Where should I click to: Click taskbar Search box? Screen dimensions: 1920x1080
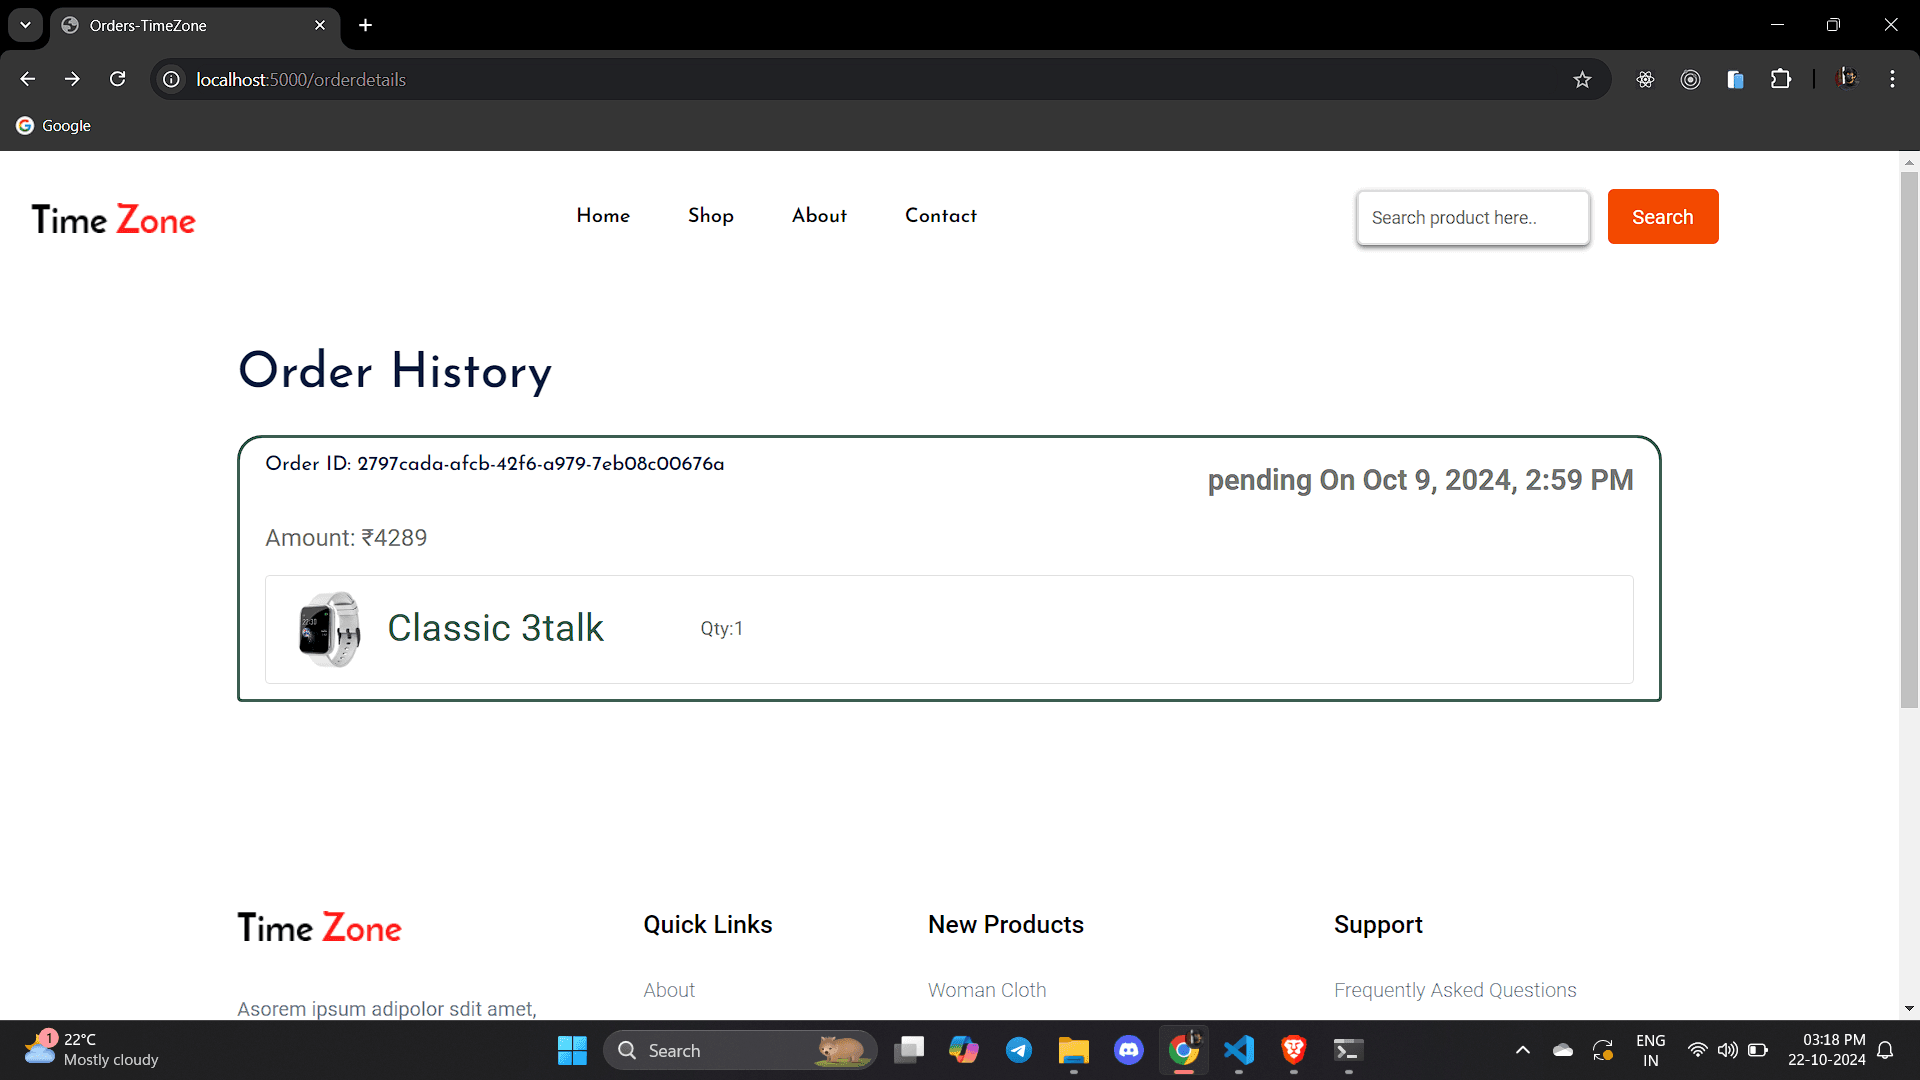click(x=740, y=1050)
